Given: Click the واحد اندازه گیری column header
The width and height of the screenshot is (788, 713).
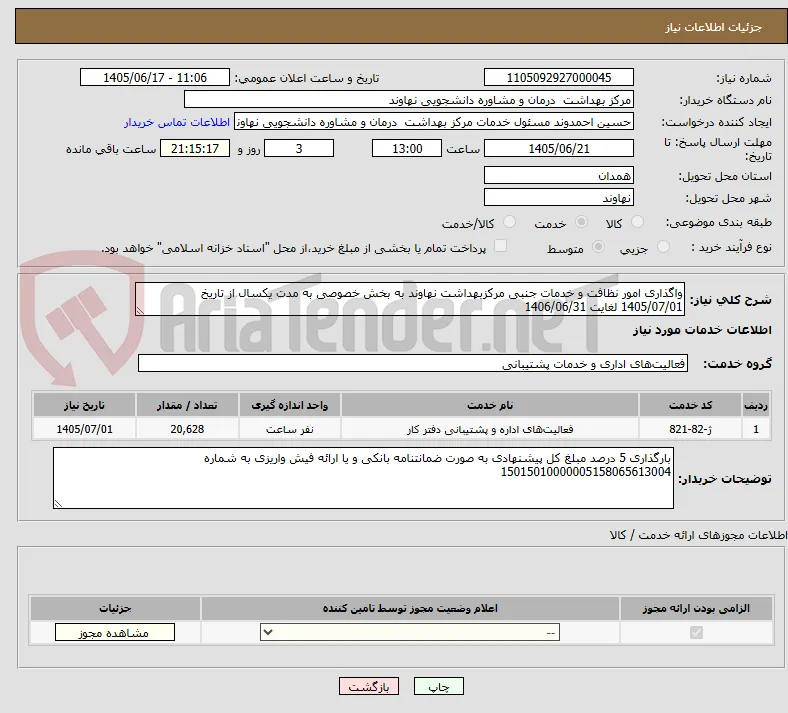Looking at the screenshot, I should click(289, 405).
